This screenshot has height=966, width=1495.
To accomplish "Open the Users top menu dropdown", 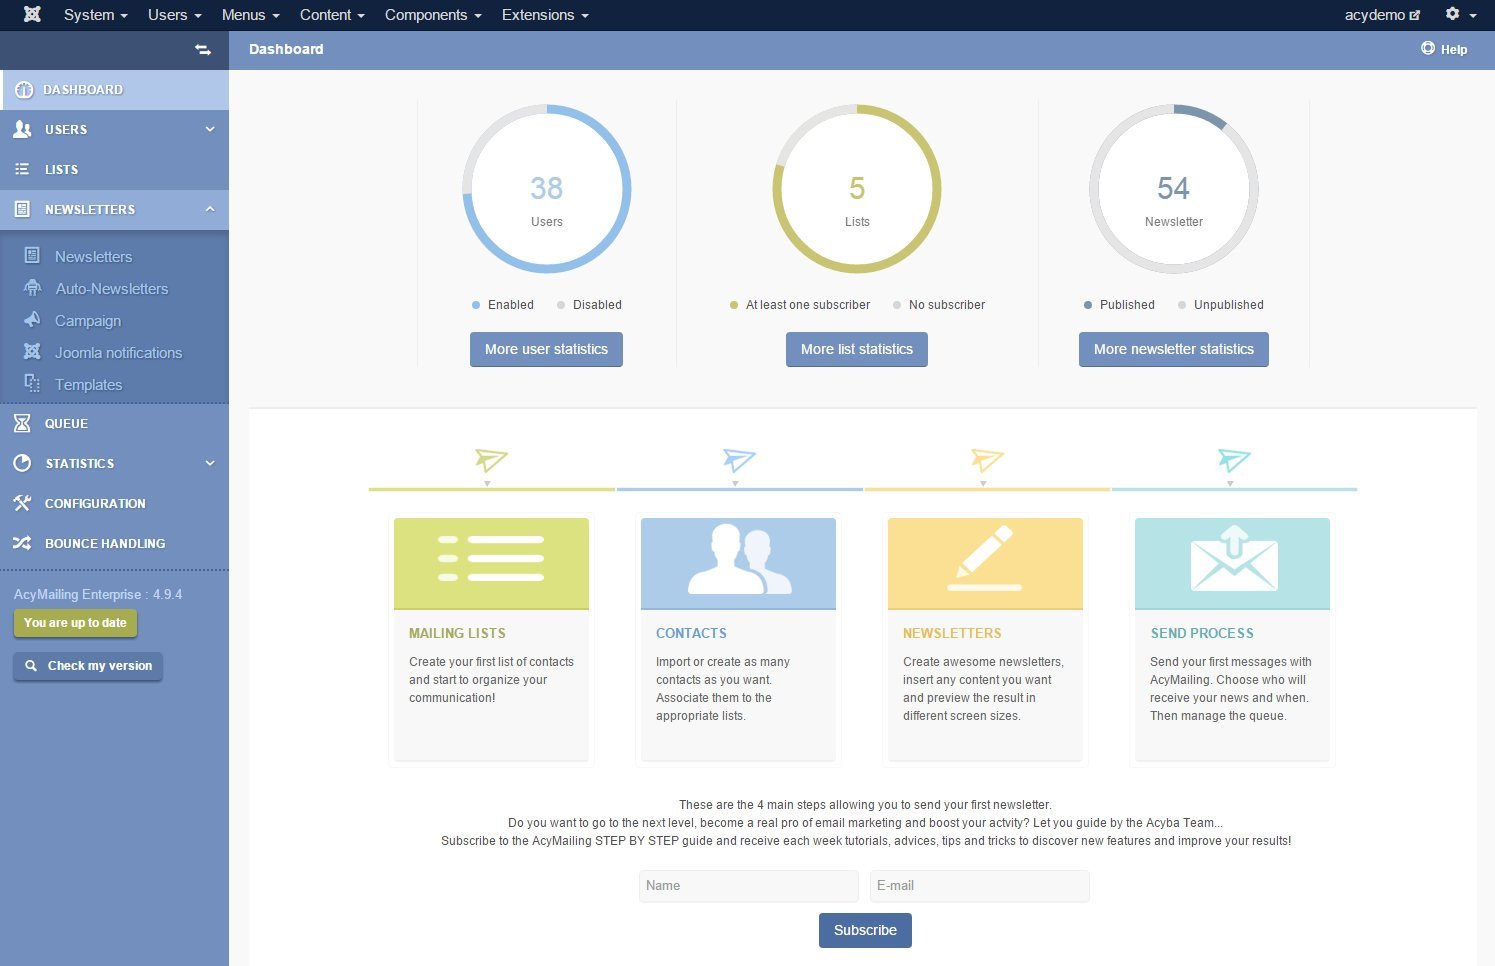I will pyautogui.click(x=174, y=15).
